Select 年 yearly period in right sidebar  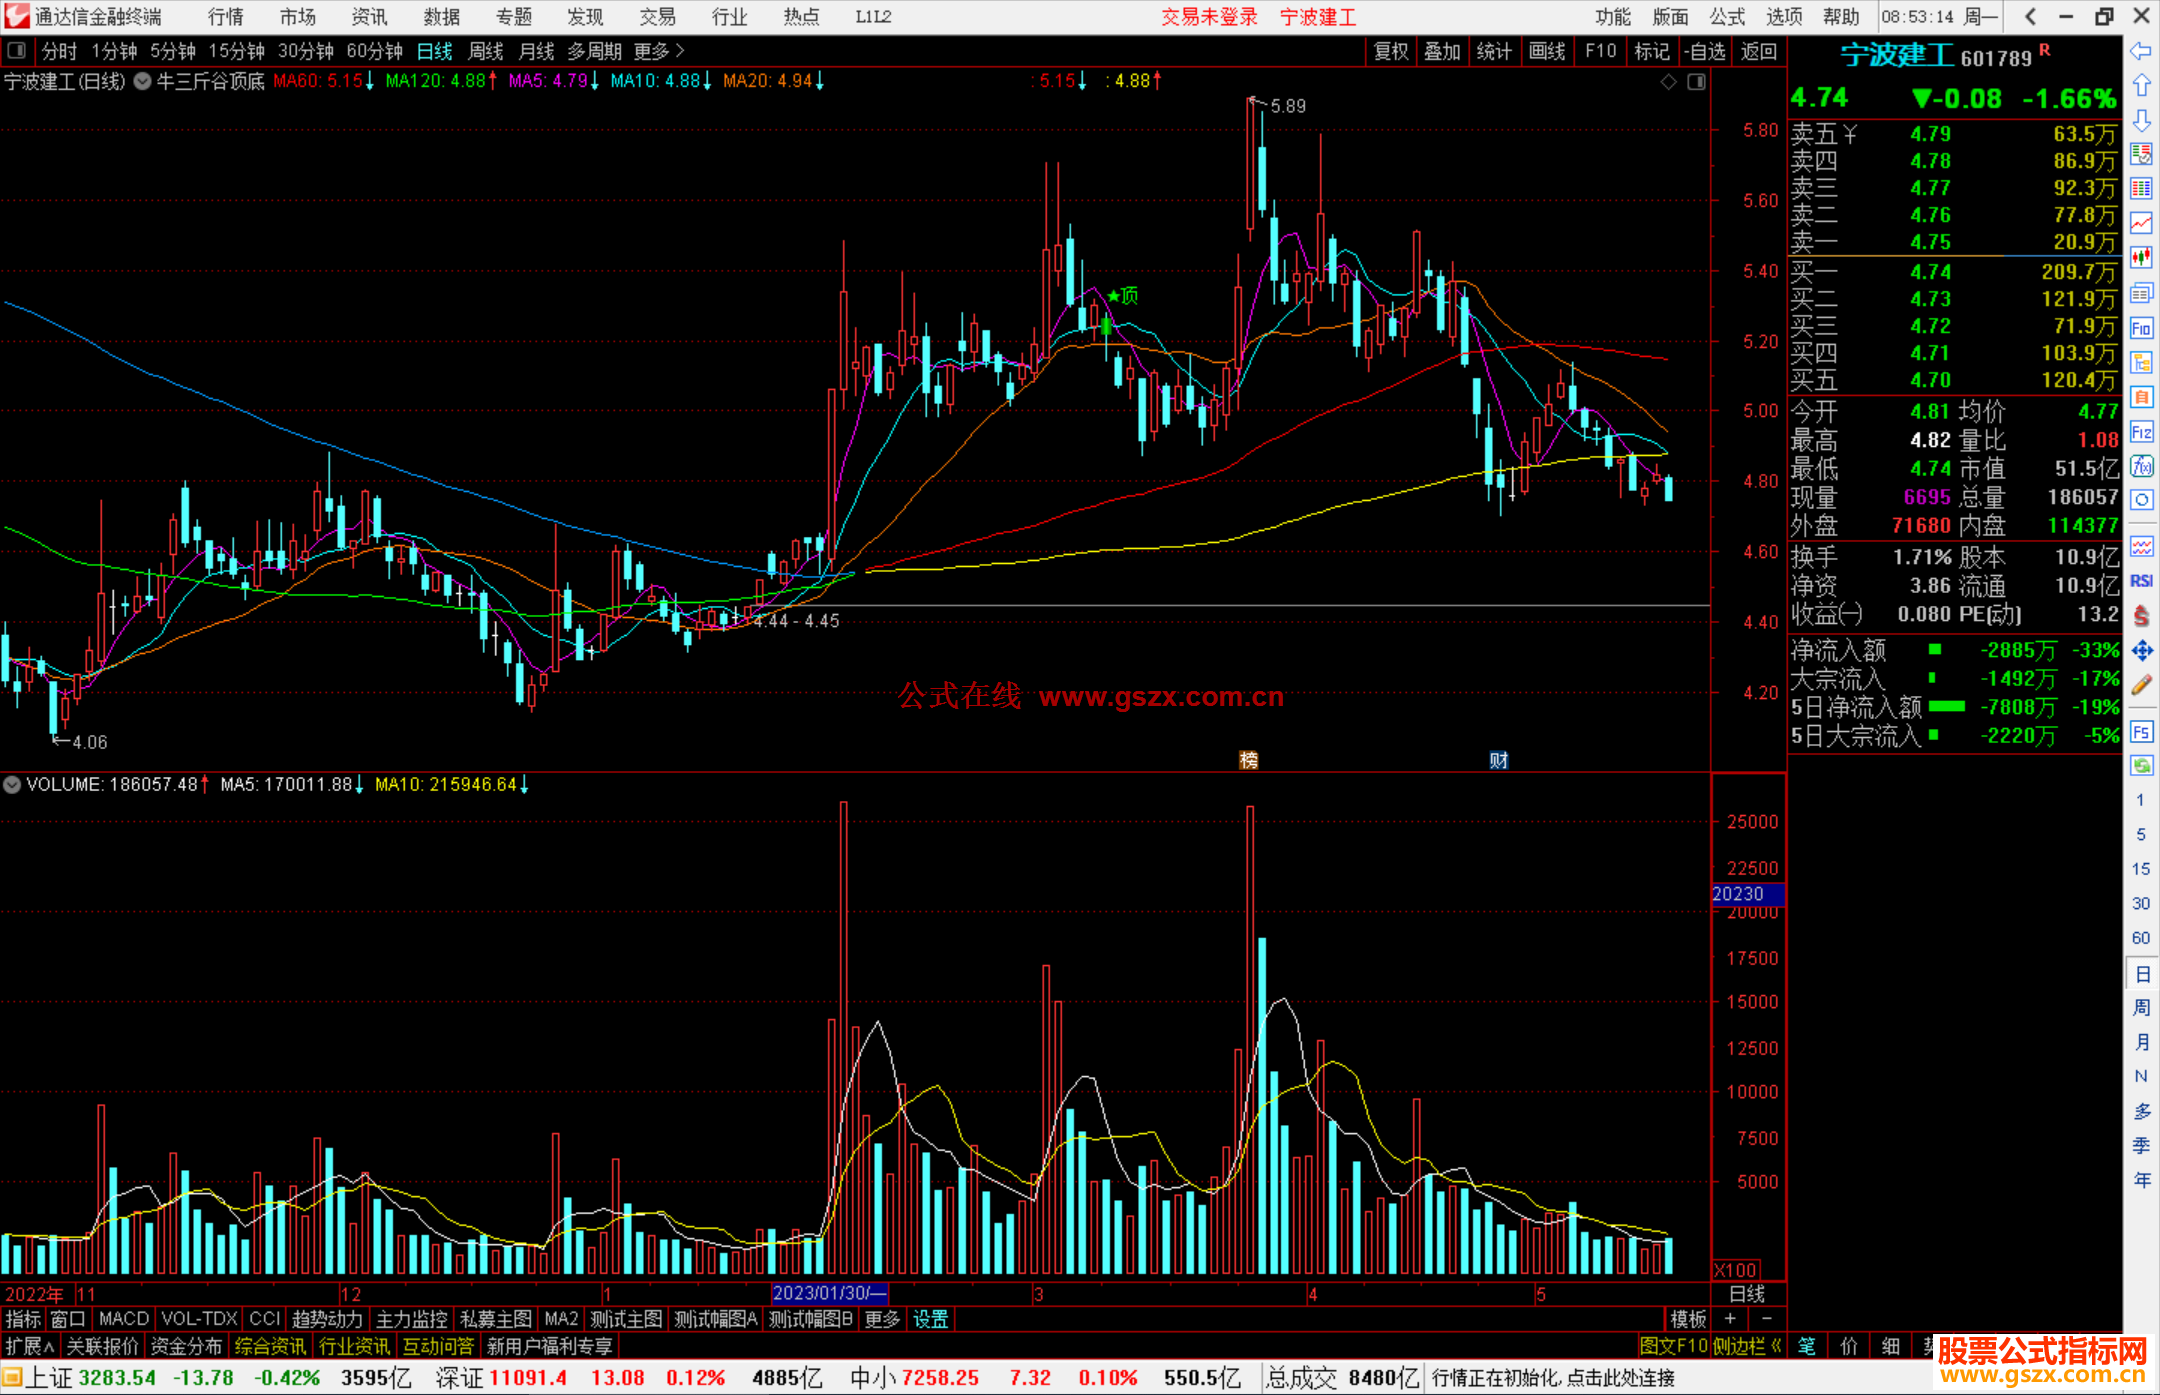click(2141, 1180)
